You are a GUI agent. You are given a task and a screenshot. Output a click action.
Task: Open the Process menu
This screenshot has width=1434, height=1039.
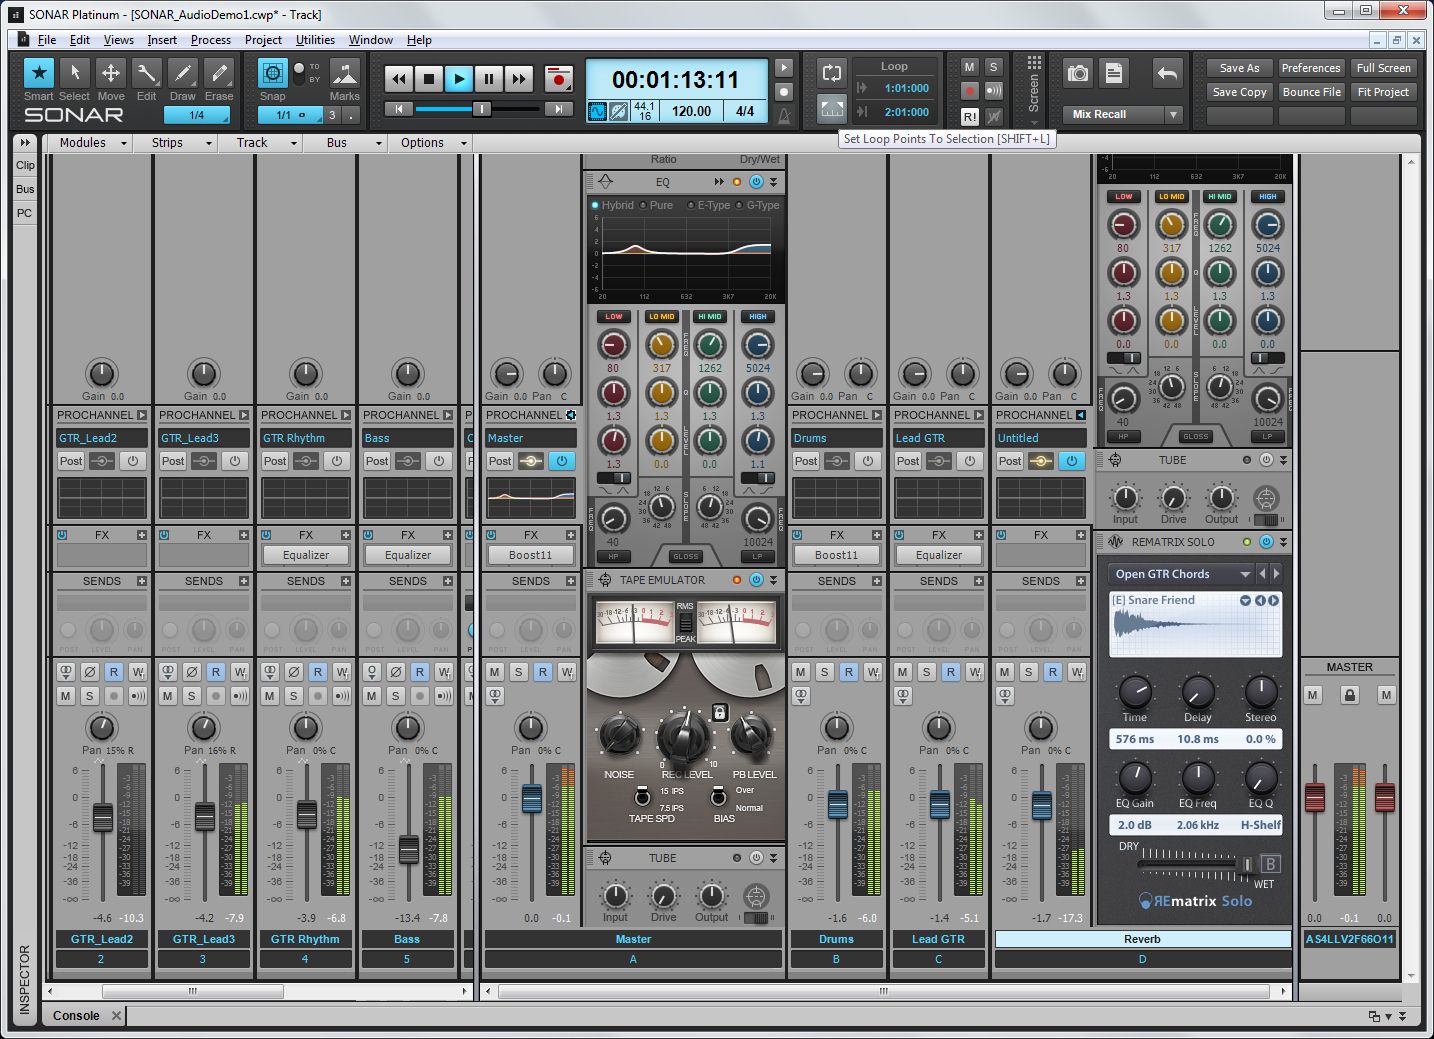(x=210, y=40)
